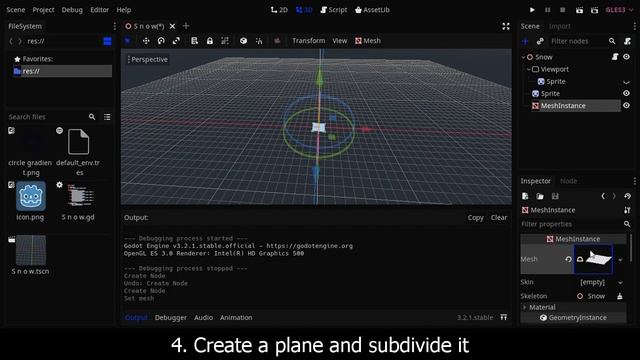Image resolution: width=640 pixels, height=360 pixels.
Task: Play the edited scene clapper icon
Action: point(579,10)
